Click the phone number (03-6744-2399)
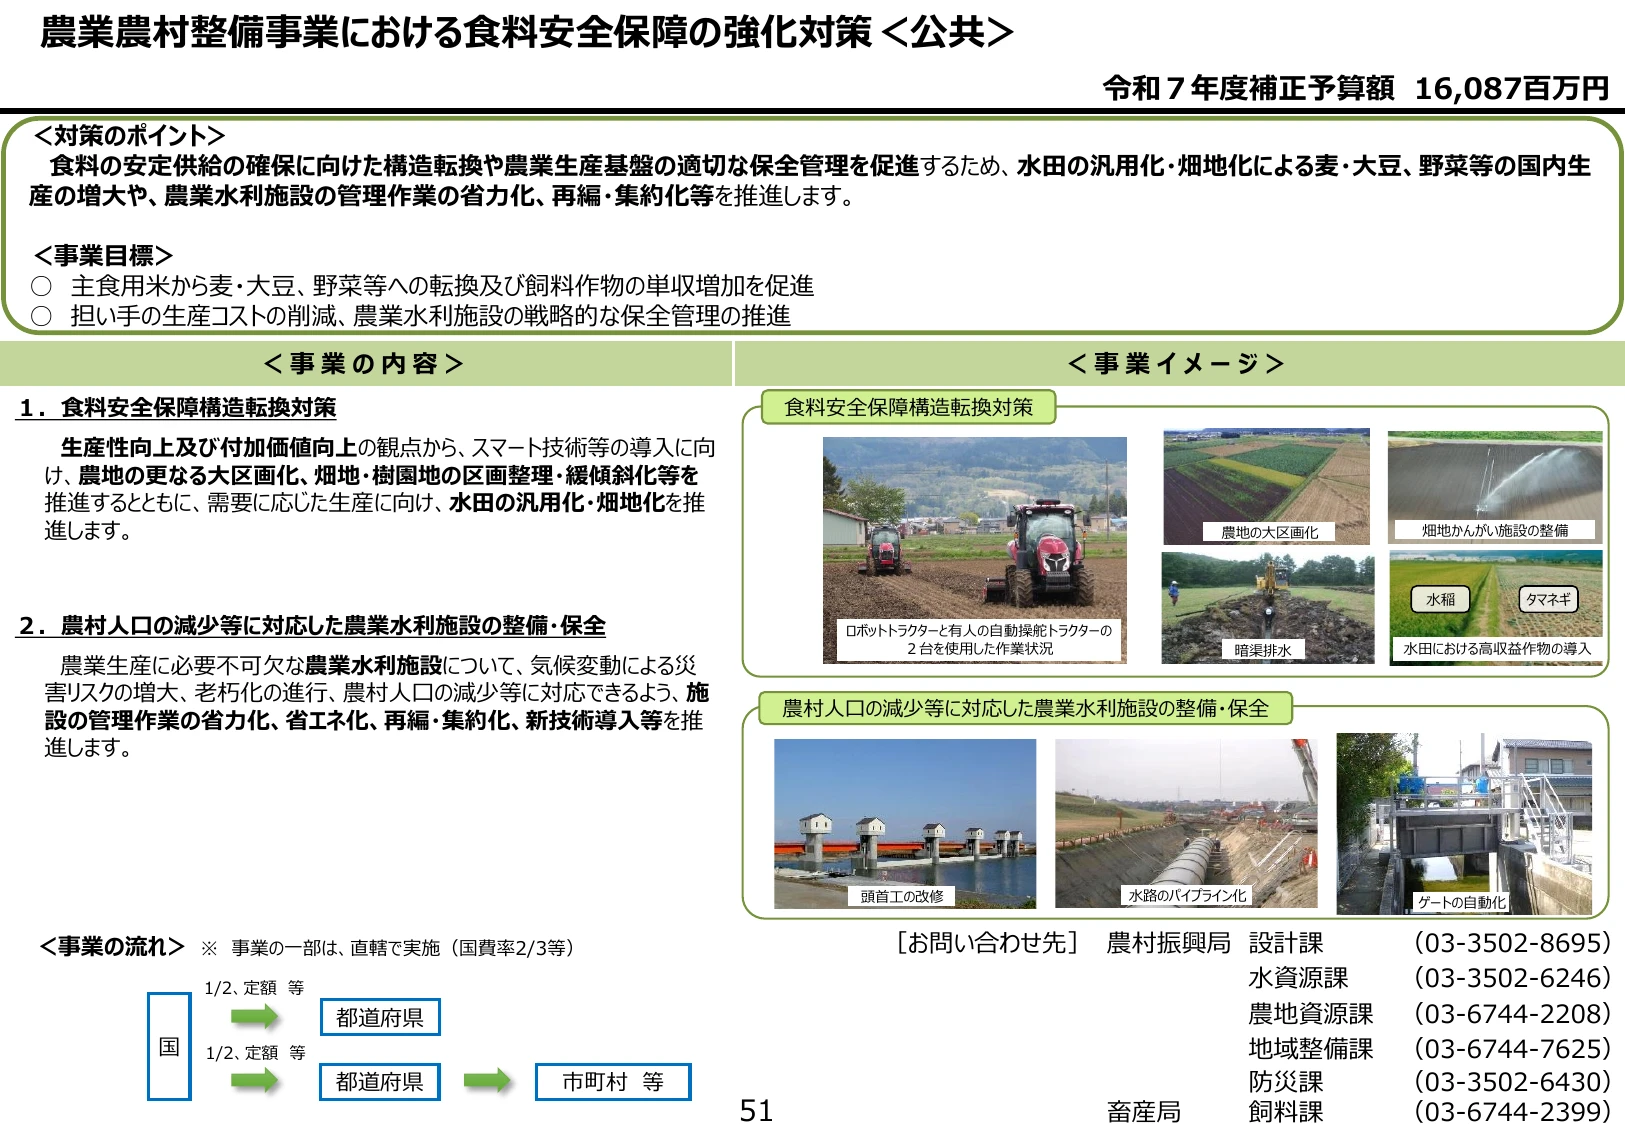1625x1125 pixels. pos(1512,1112)
